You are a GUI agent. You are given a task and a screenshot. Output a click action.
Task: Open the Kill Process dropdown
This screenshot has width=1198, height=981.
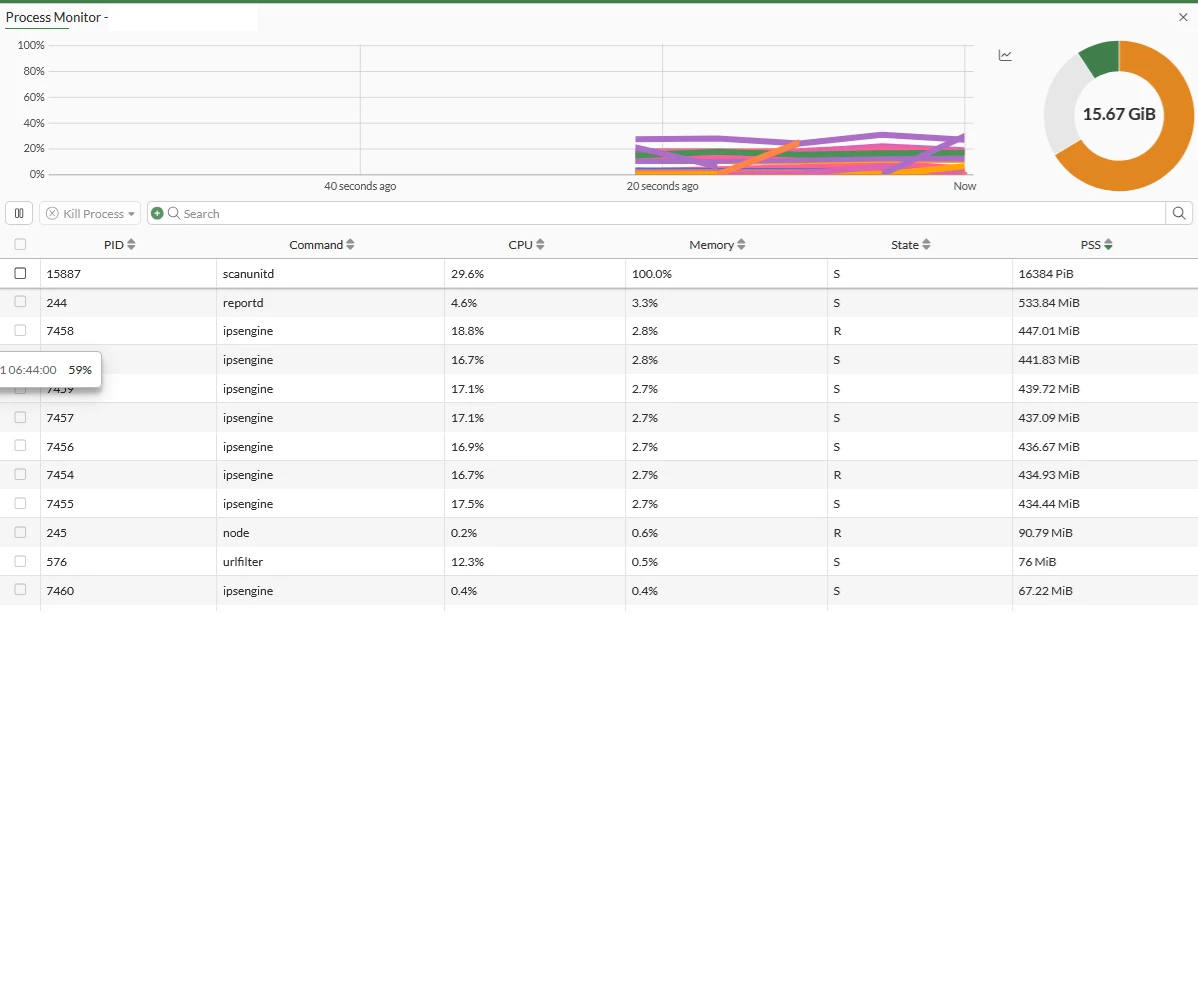point(90,213)
